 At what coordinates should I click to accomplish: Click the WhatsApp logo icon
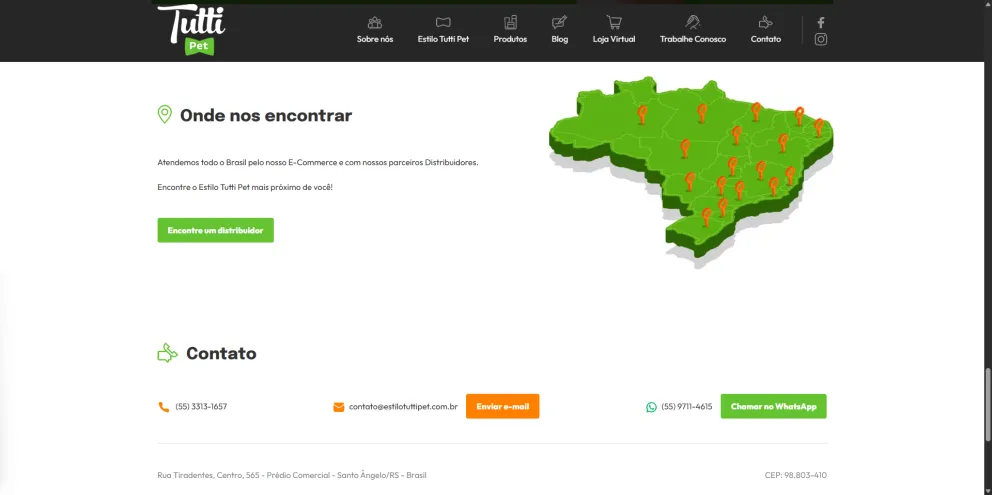point(652,407)
